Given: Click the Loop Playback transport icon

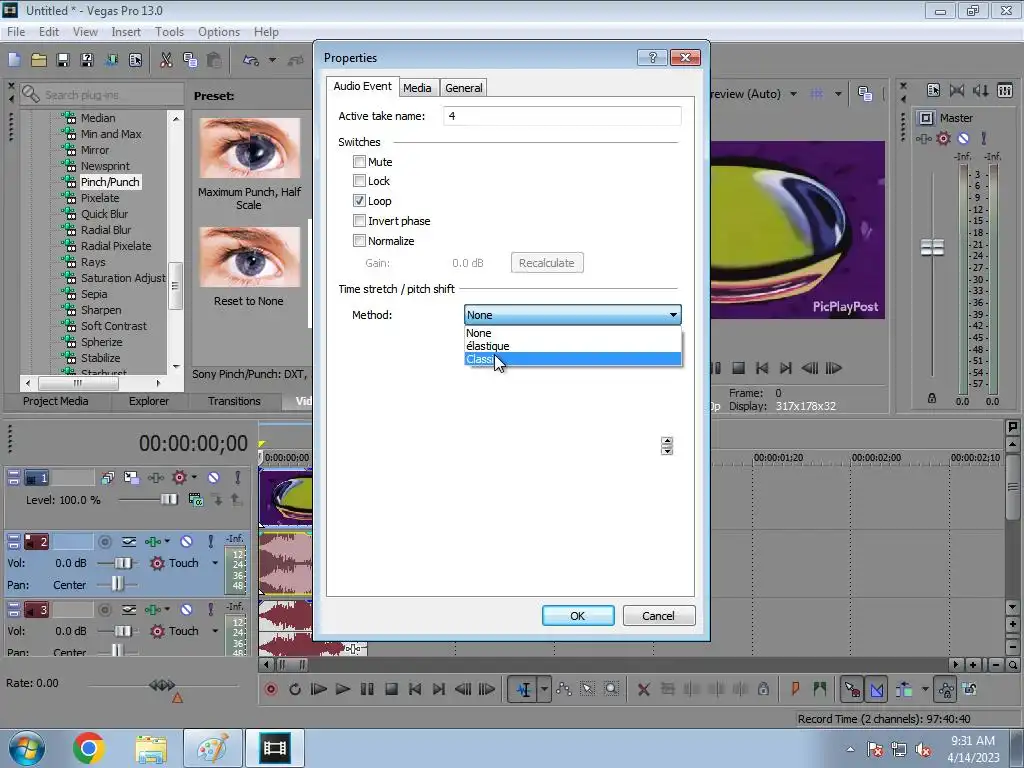Looking at the screenshot, I should (295, 689).
